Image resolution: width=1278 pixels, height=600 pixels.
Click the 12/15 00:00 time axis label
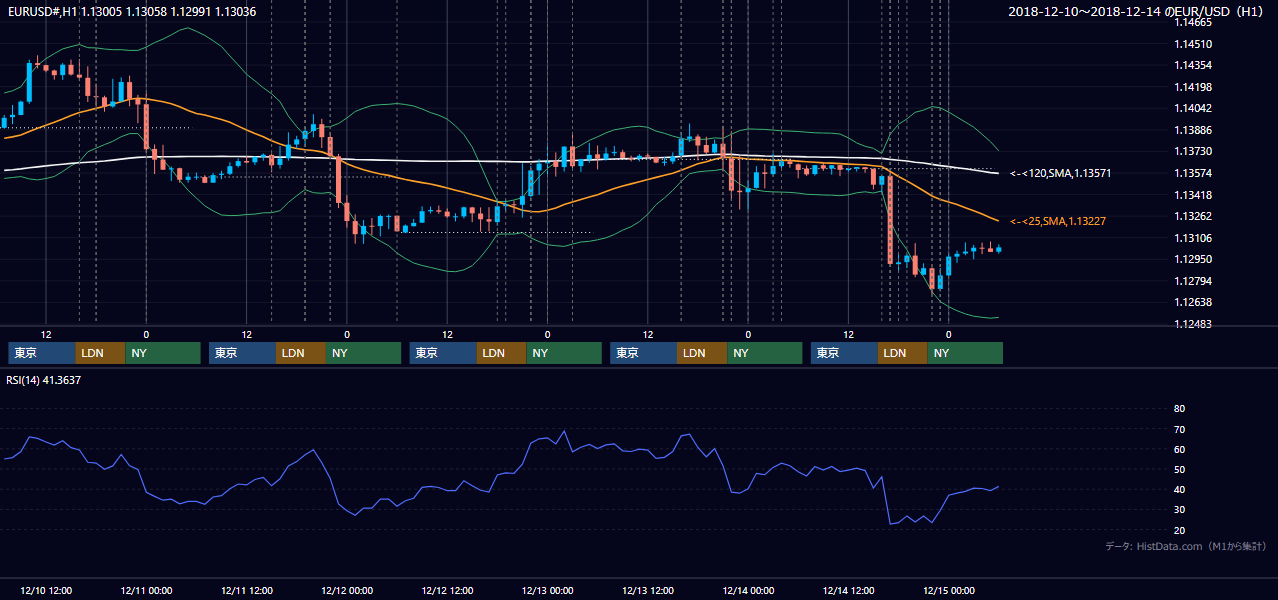pos(949,590)
